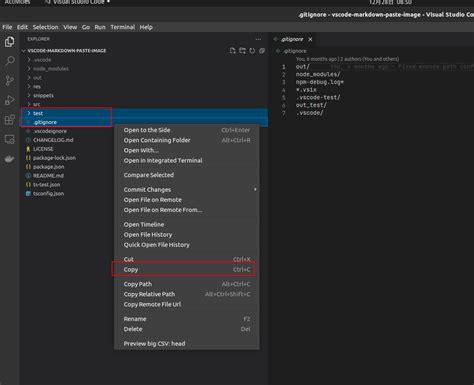Expand the src folder
Screen dimensions: 474x385
tap(29, 104)
